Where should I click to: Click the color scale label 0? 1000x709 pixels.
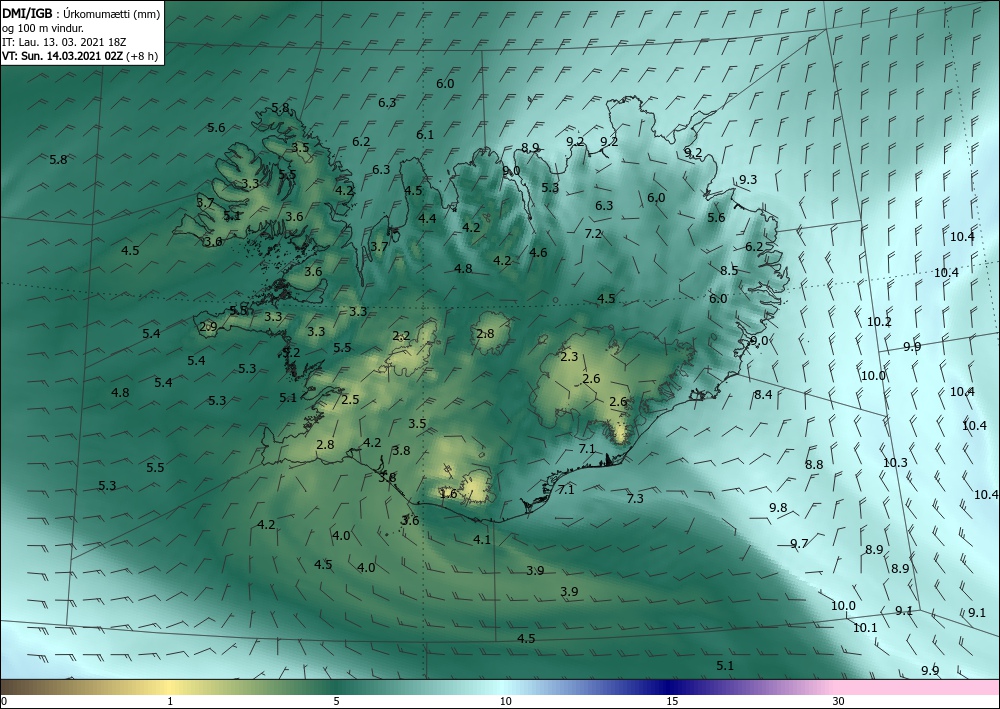point(3,702)
